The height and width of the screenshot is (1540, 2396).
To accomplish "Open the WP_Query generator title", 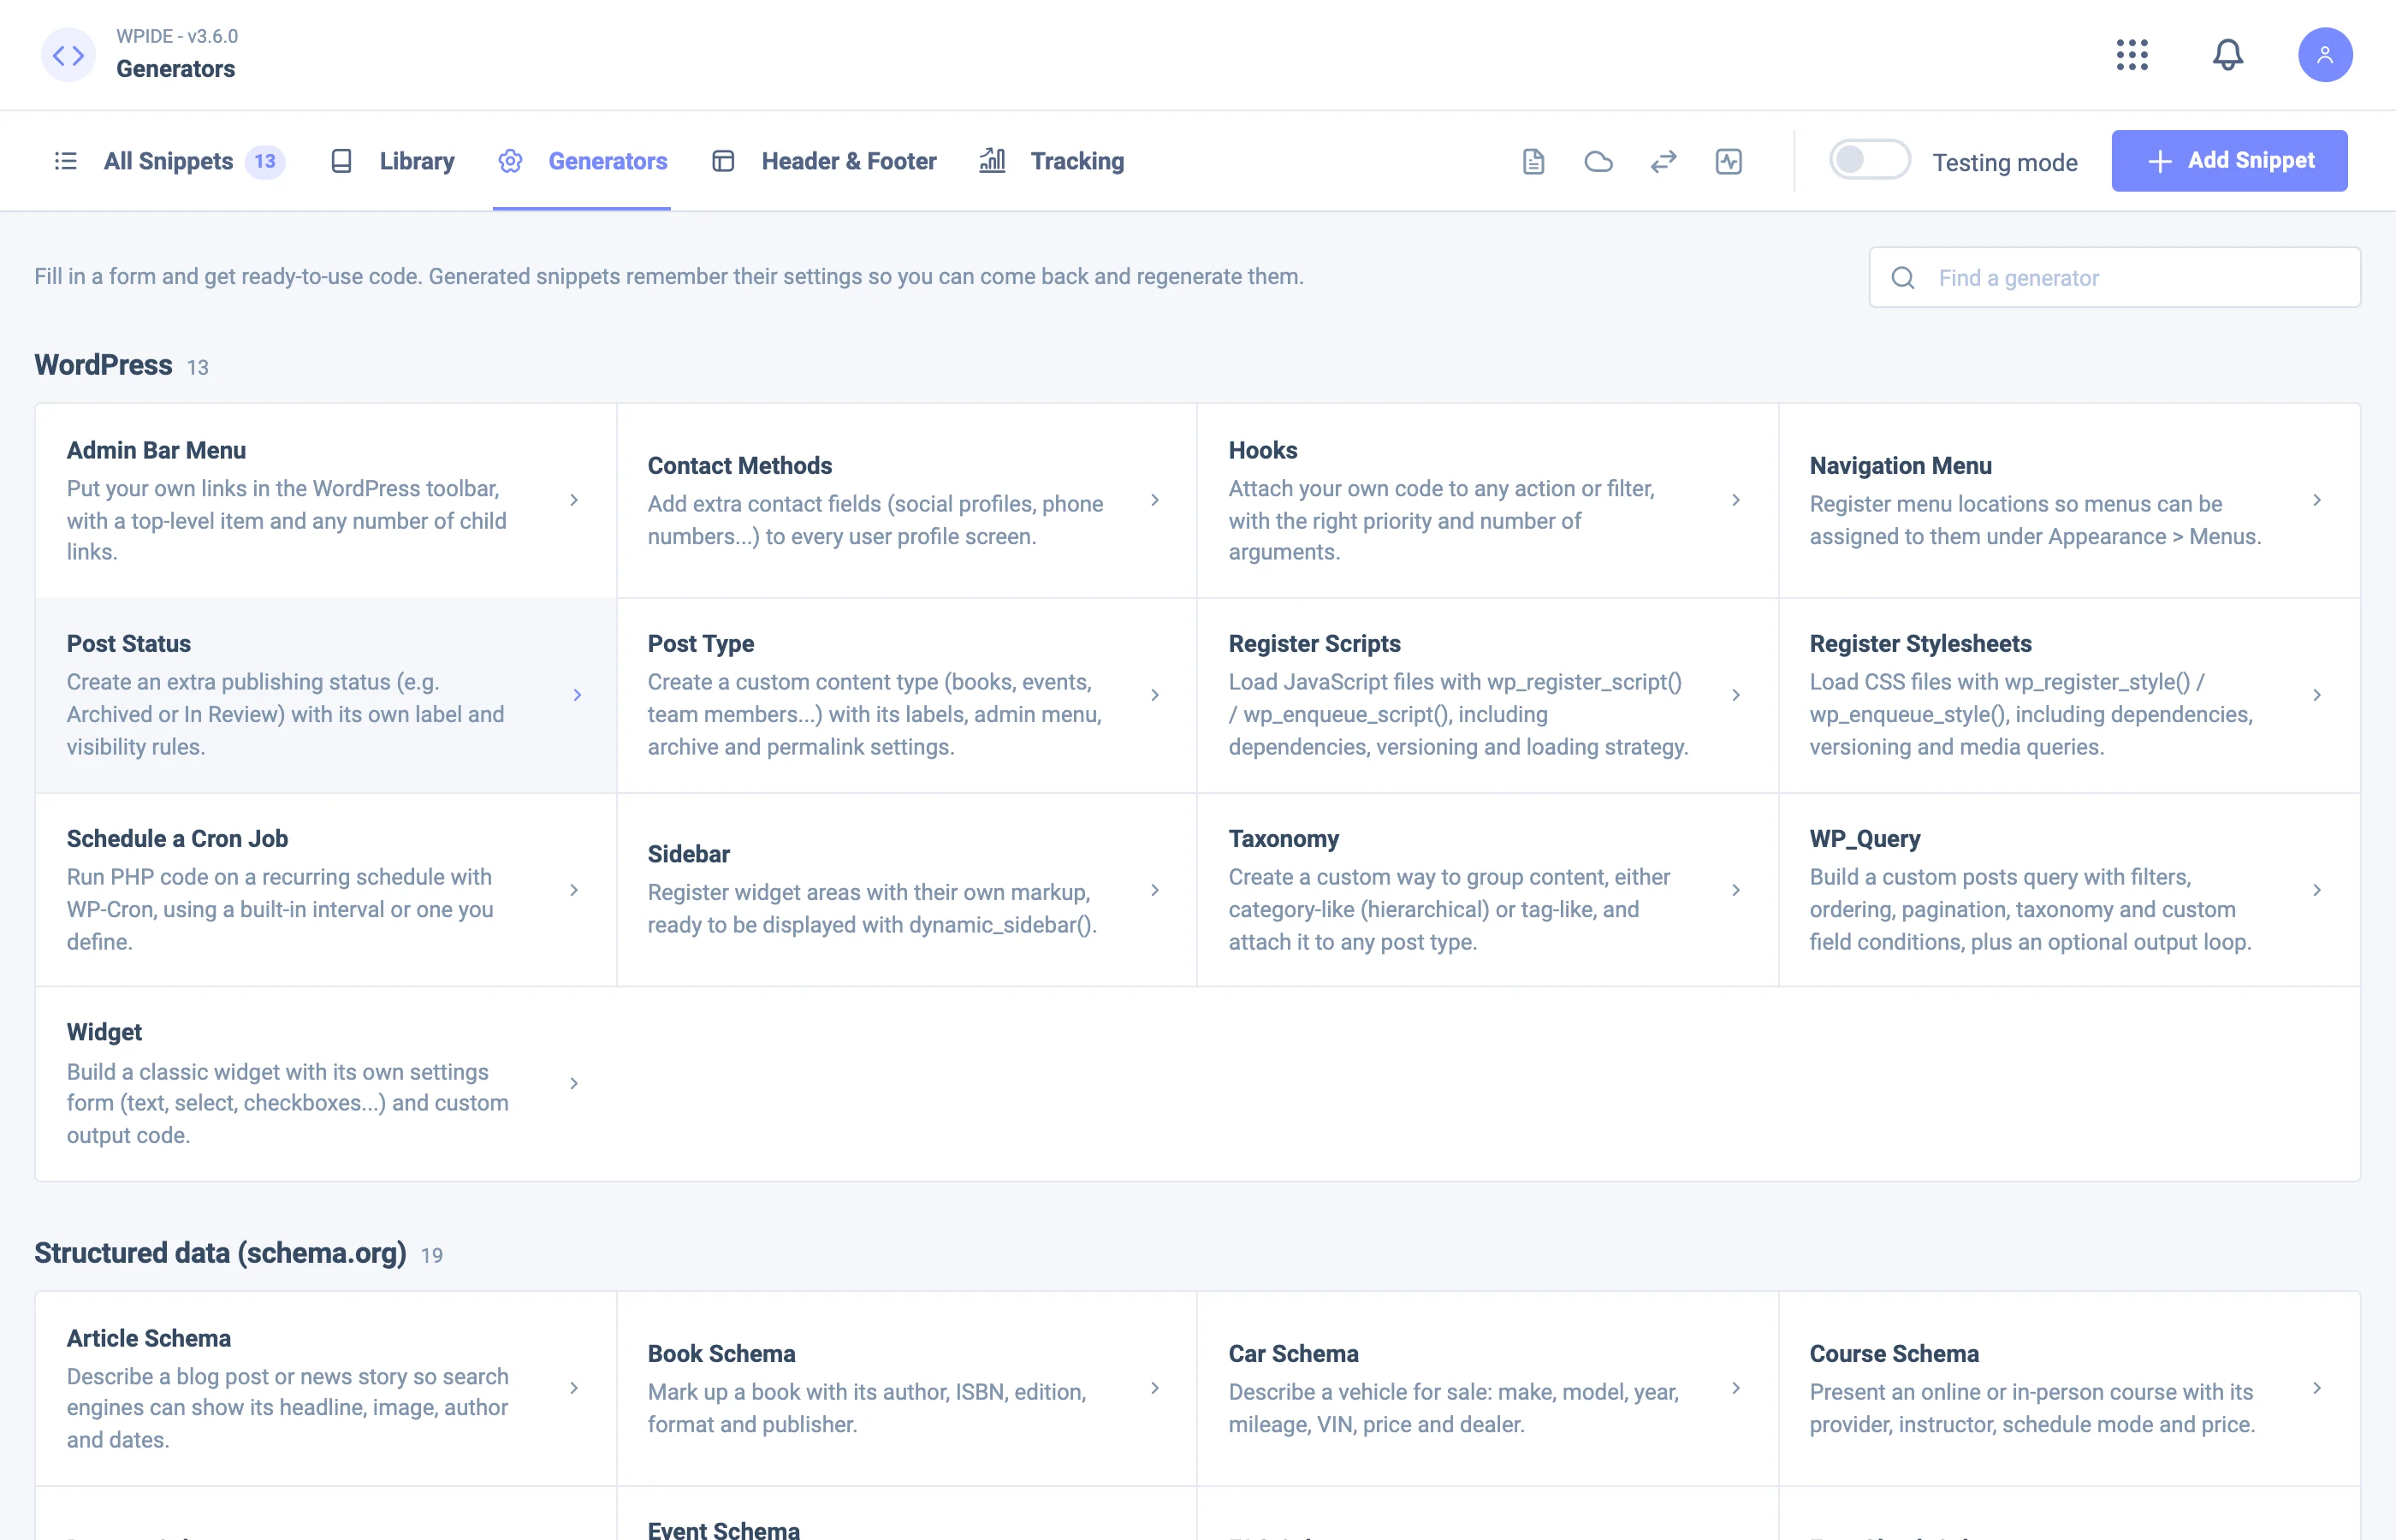I will tap(1864, 839).
